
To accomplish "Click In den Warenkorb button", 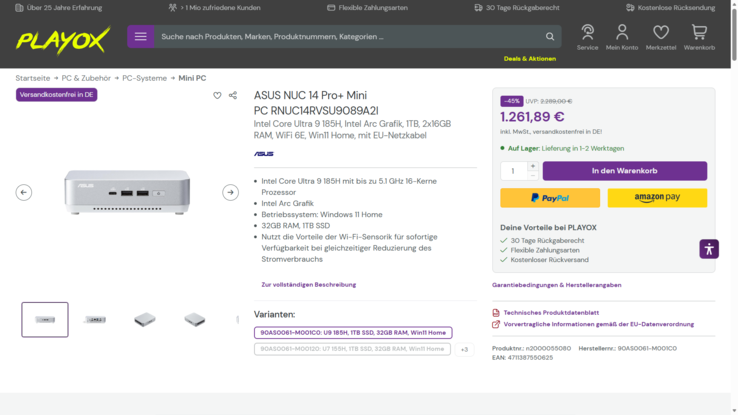I will coord(625,171).
